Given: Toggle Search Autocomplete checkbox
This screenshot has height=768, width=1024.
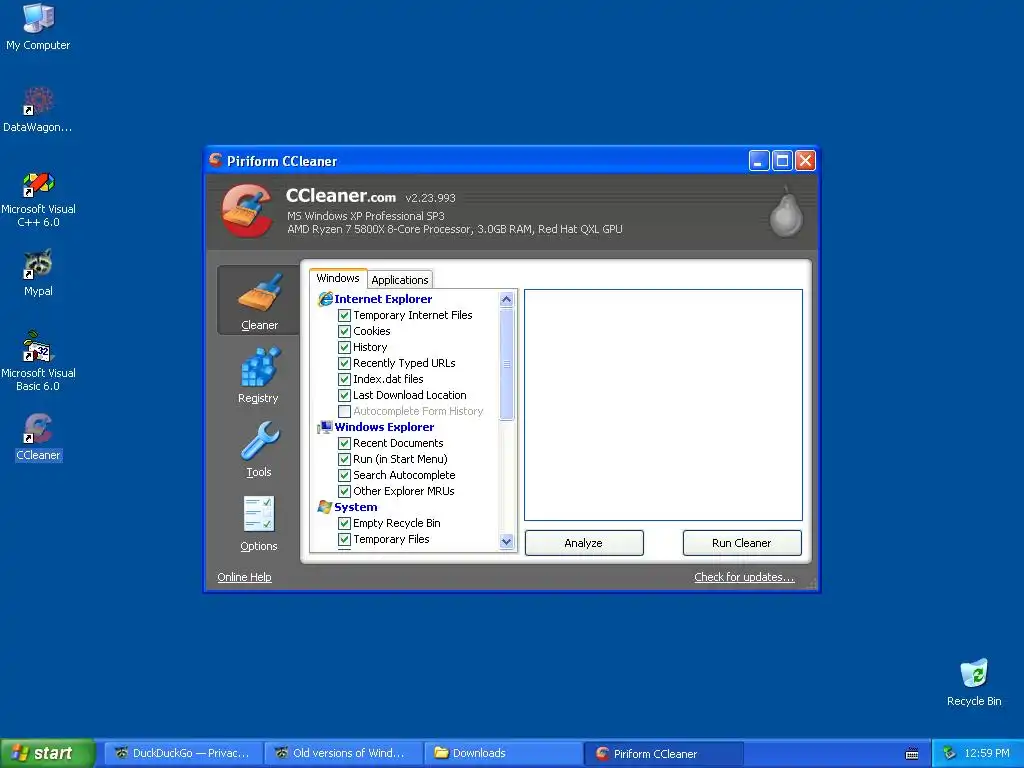Looking at the screenshot, I should coord(344,475).
